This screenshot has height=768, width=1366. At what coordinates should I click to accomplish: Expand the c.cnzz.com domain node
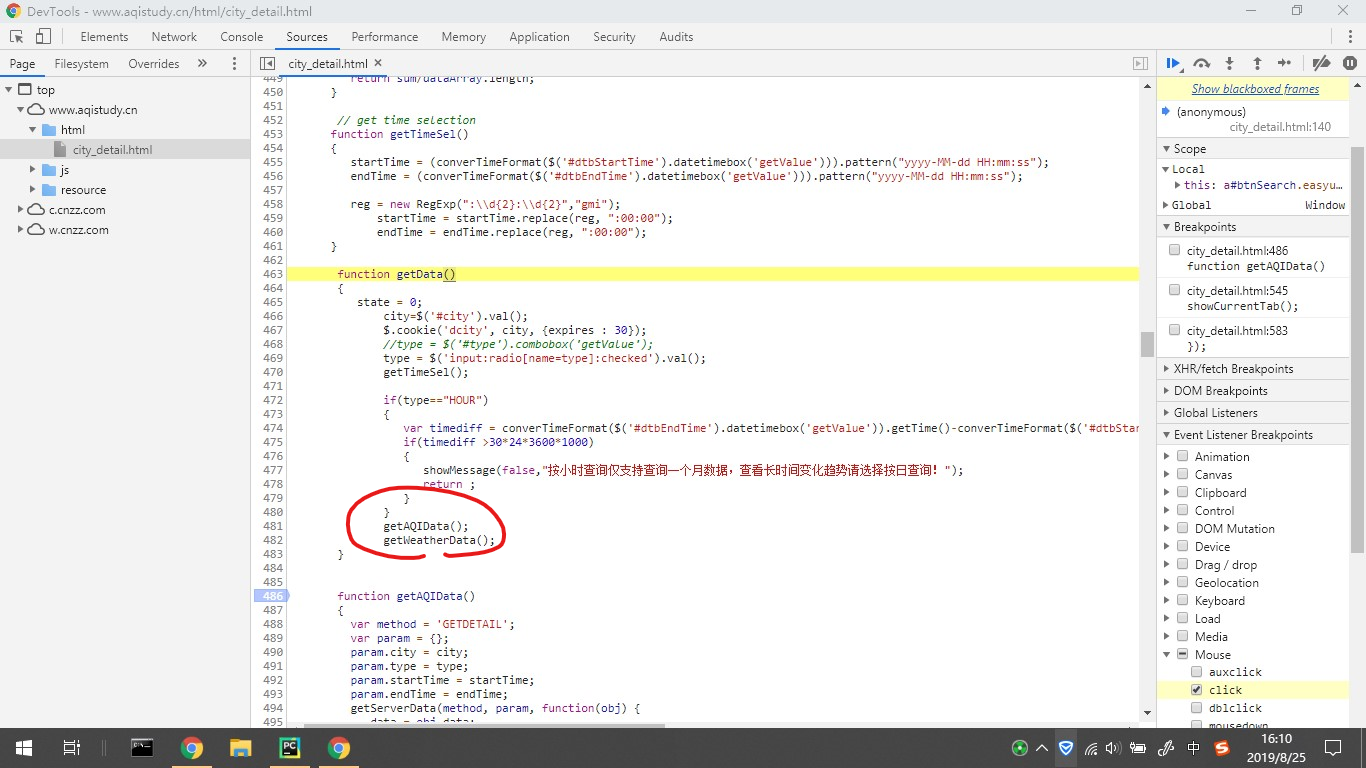(21, 210)
